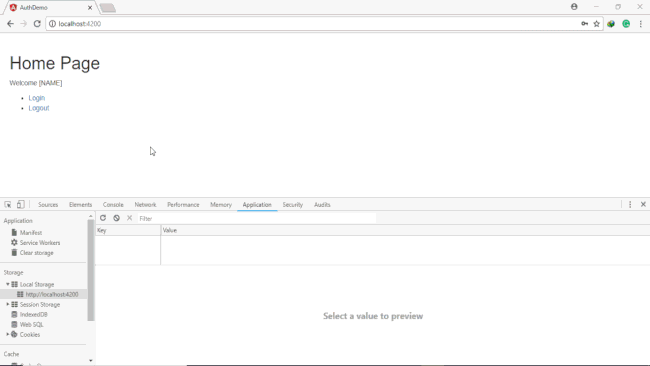The height and width of the screenshot is (366, 650).
Task: Open the Web SQL entry
Action: [32, 324]
